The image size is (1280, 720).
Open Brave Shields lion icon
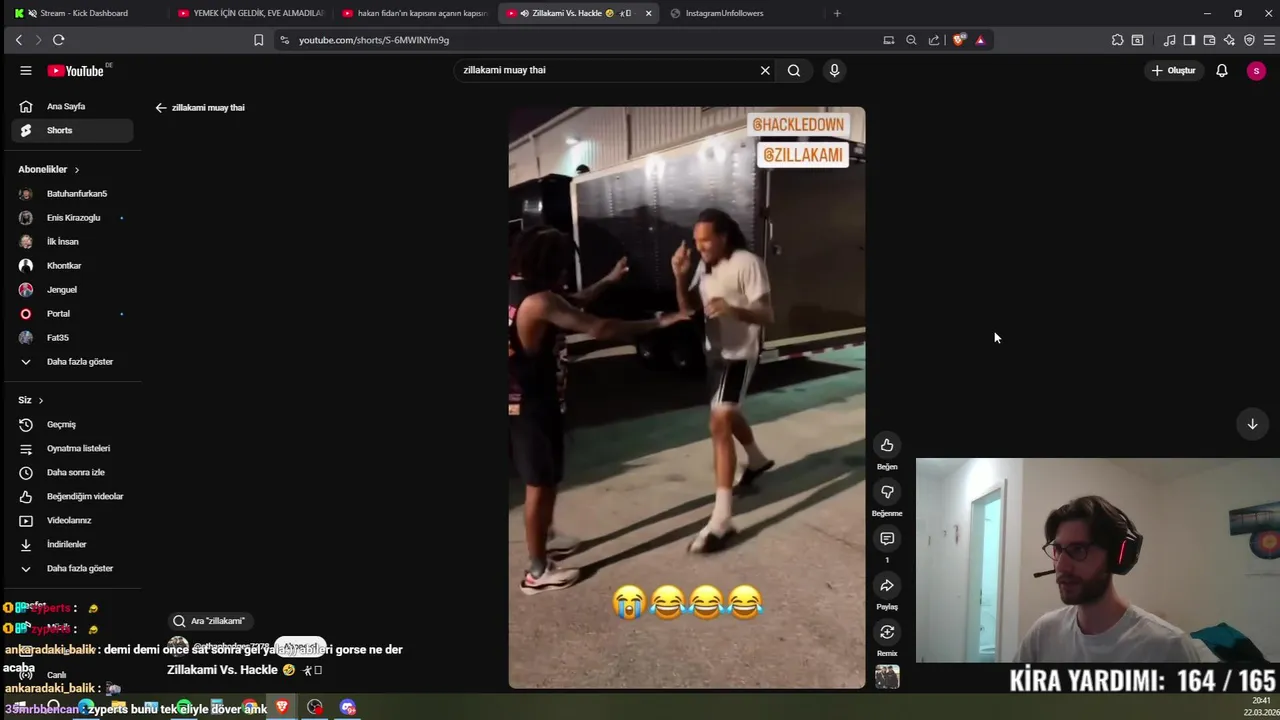click(x=959, y=40)
